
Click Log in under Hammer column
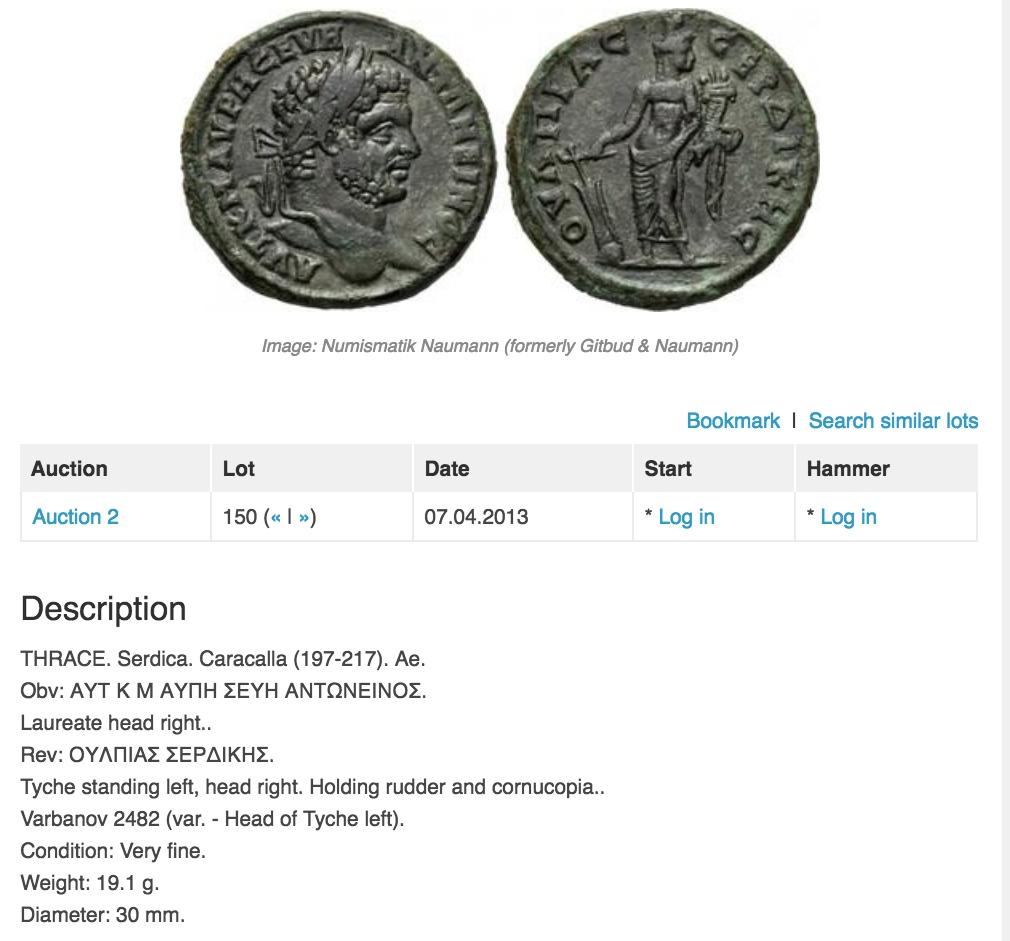(848, 517)
